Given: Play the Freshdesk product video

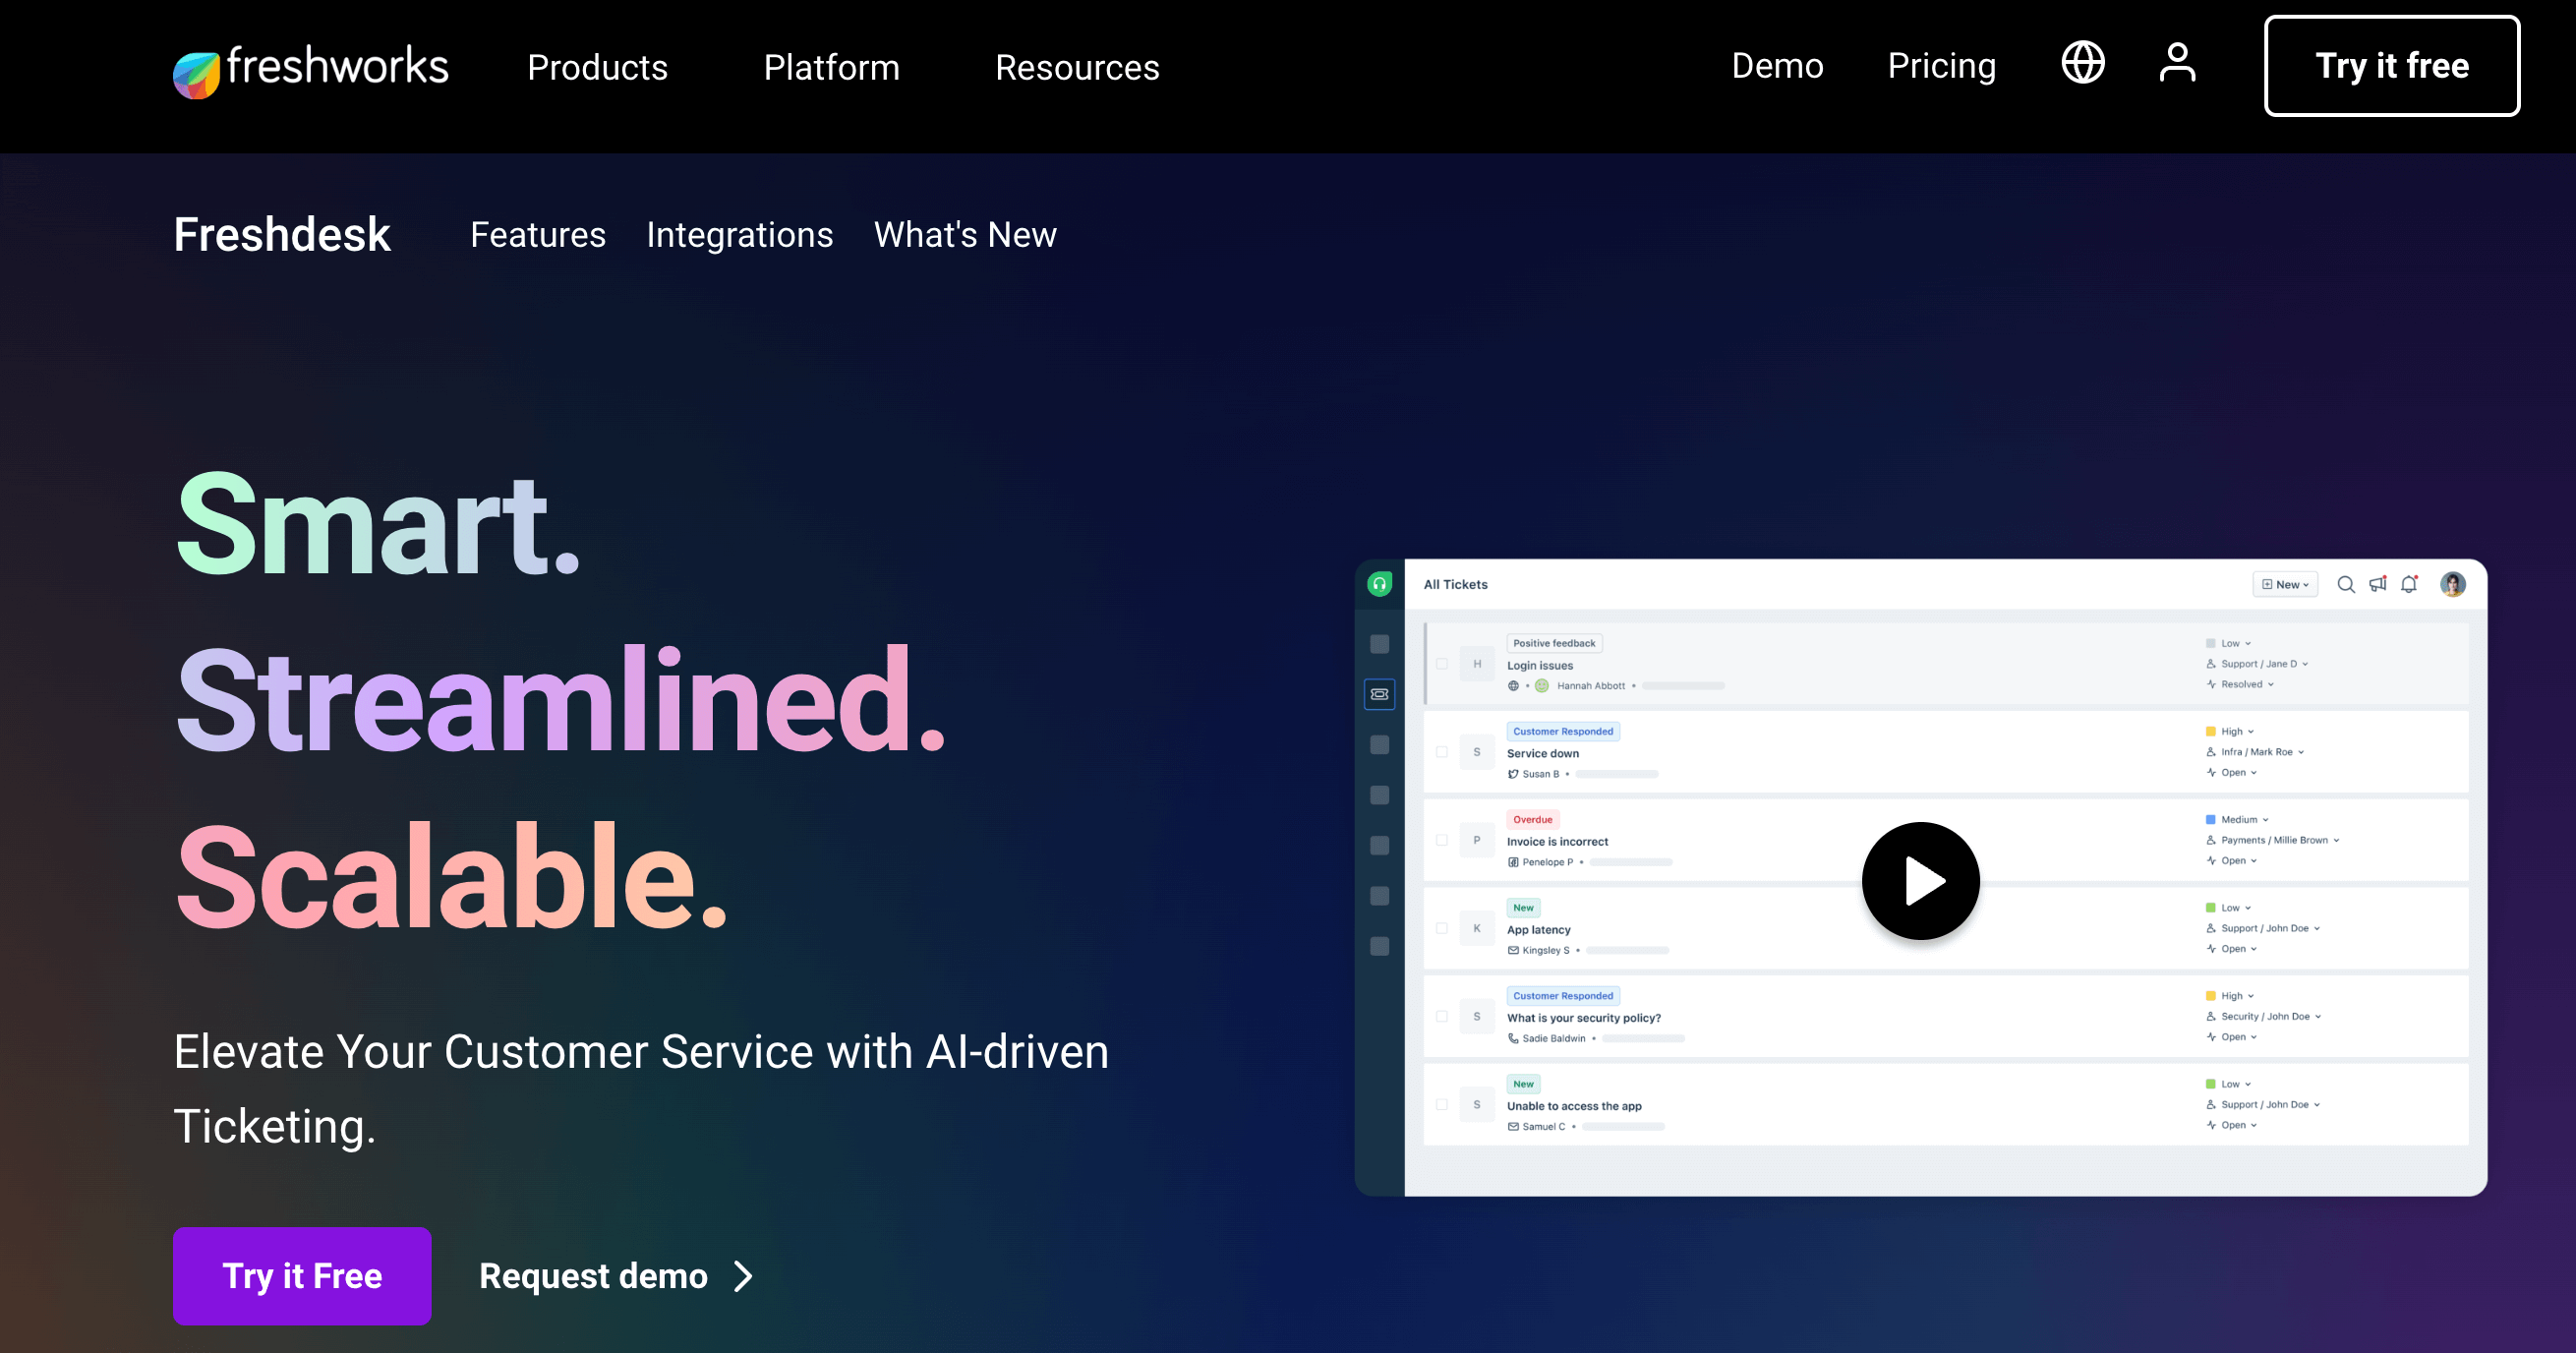Looking at the screenshot, I should [1920, 881].
